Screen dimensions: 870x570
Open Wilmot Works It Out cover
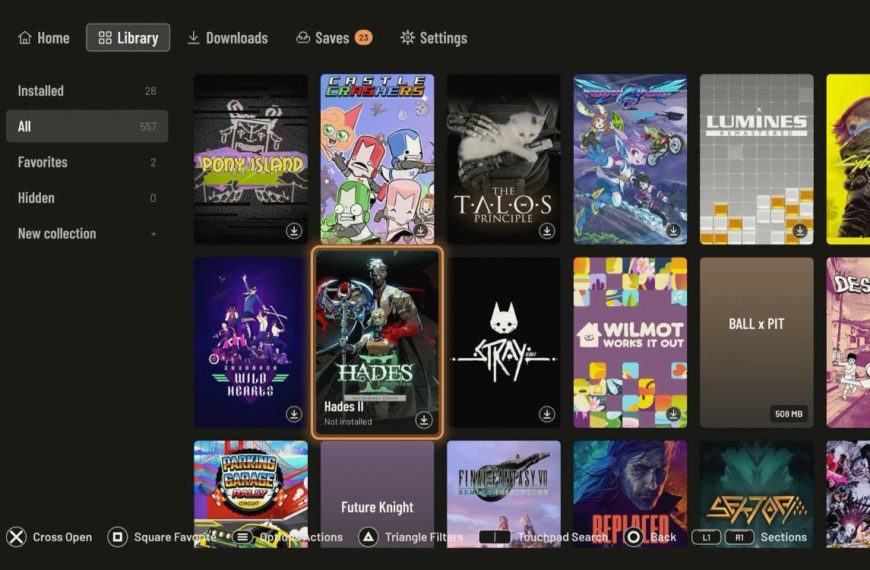coord(630,342)
